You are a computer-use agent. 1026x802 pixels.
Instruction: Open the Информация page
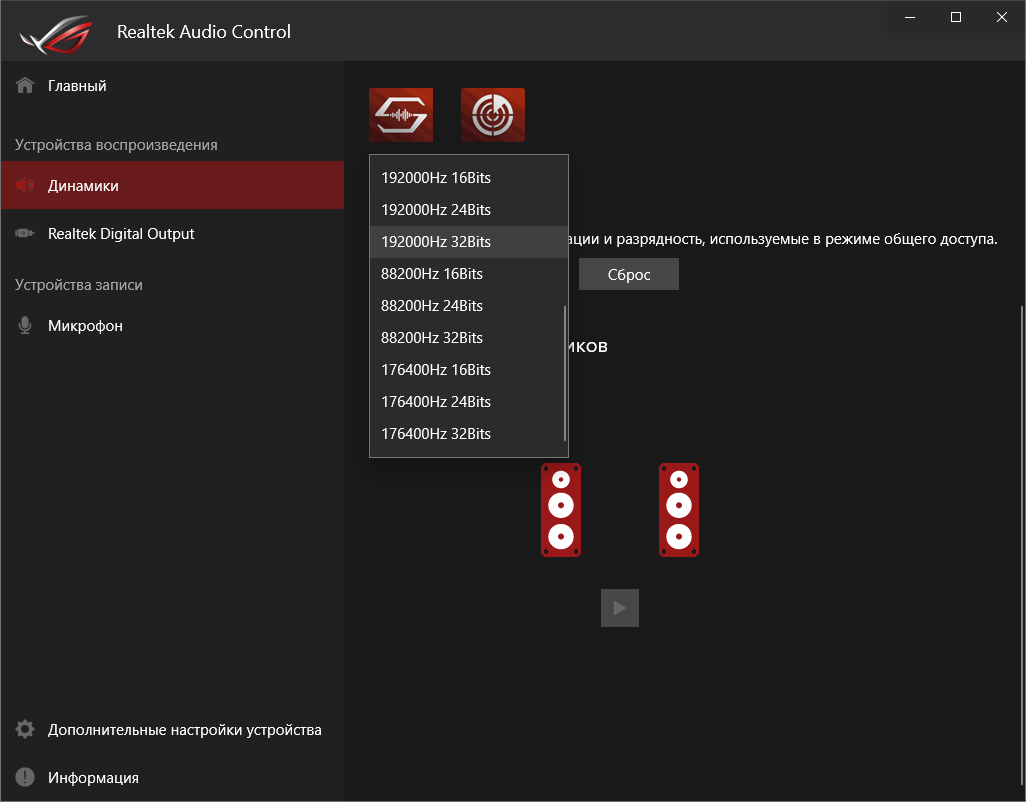pyautogui.click(x=172, y=777)
